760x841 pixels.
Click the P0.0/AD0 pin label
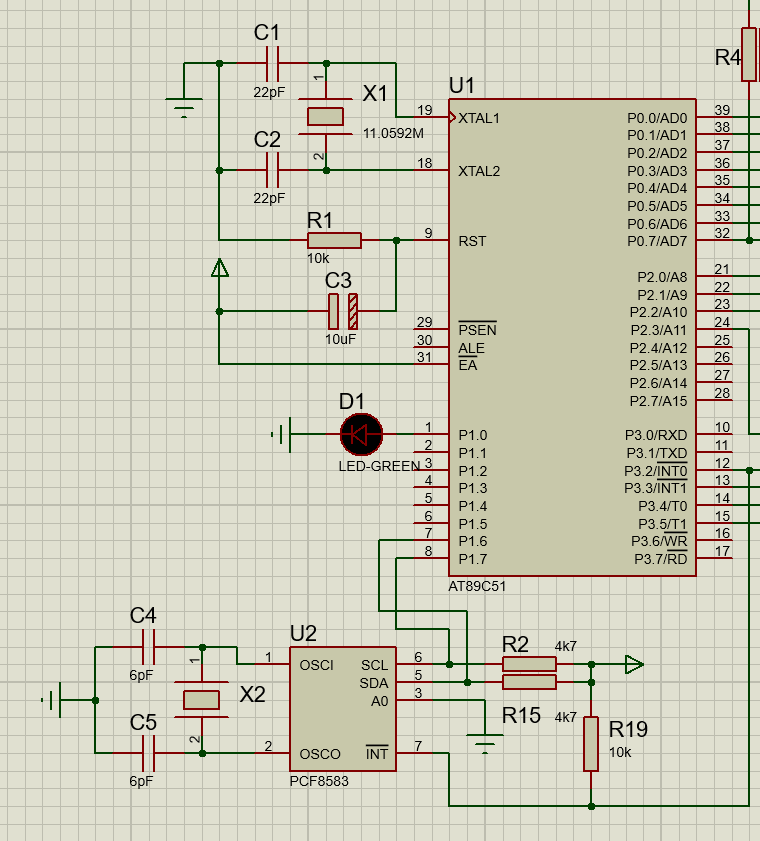pos(657,118)
